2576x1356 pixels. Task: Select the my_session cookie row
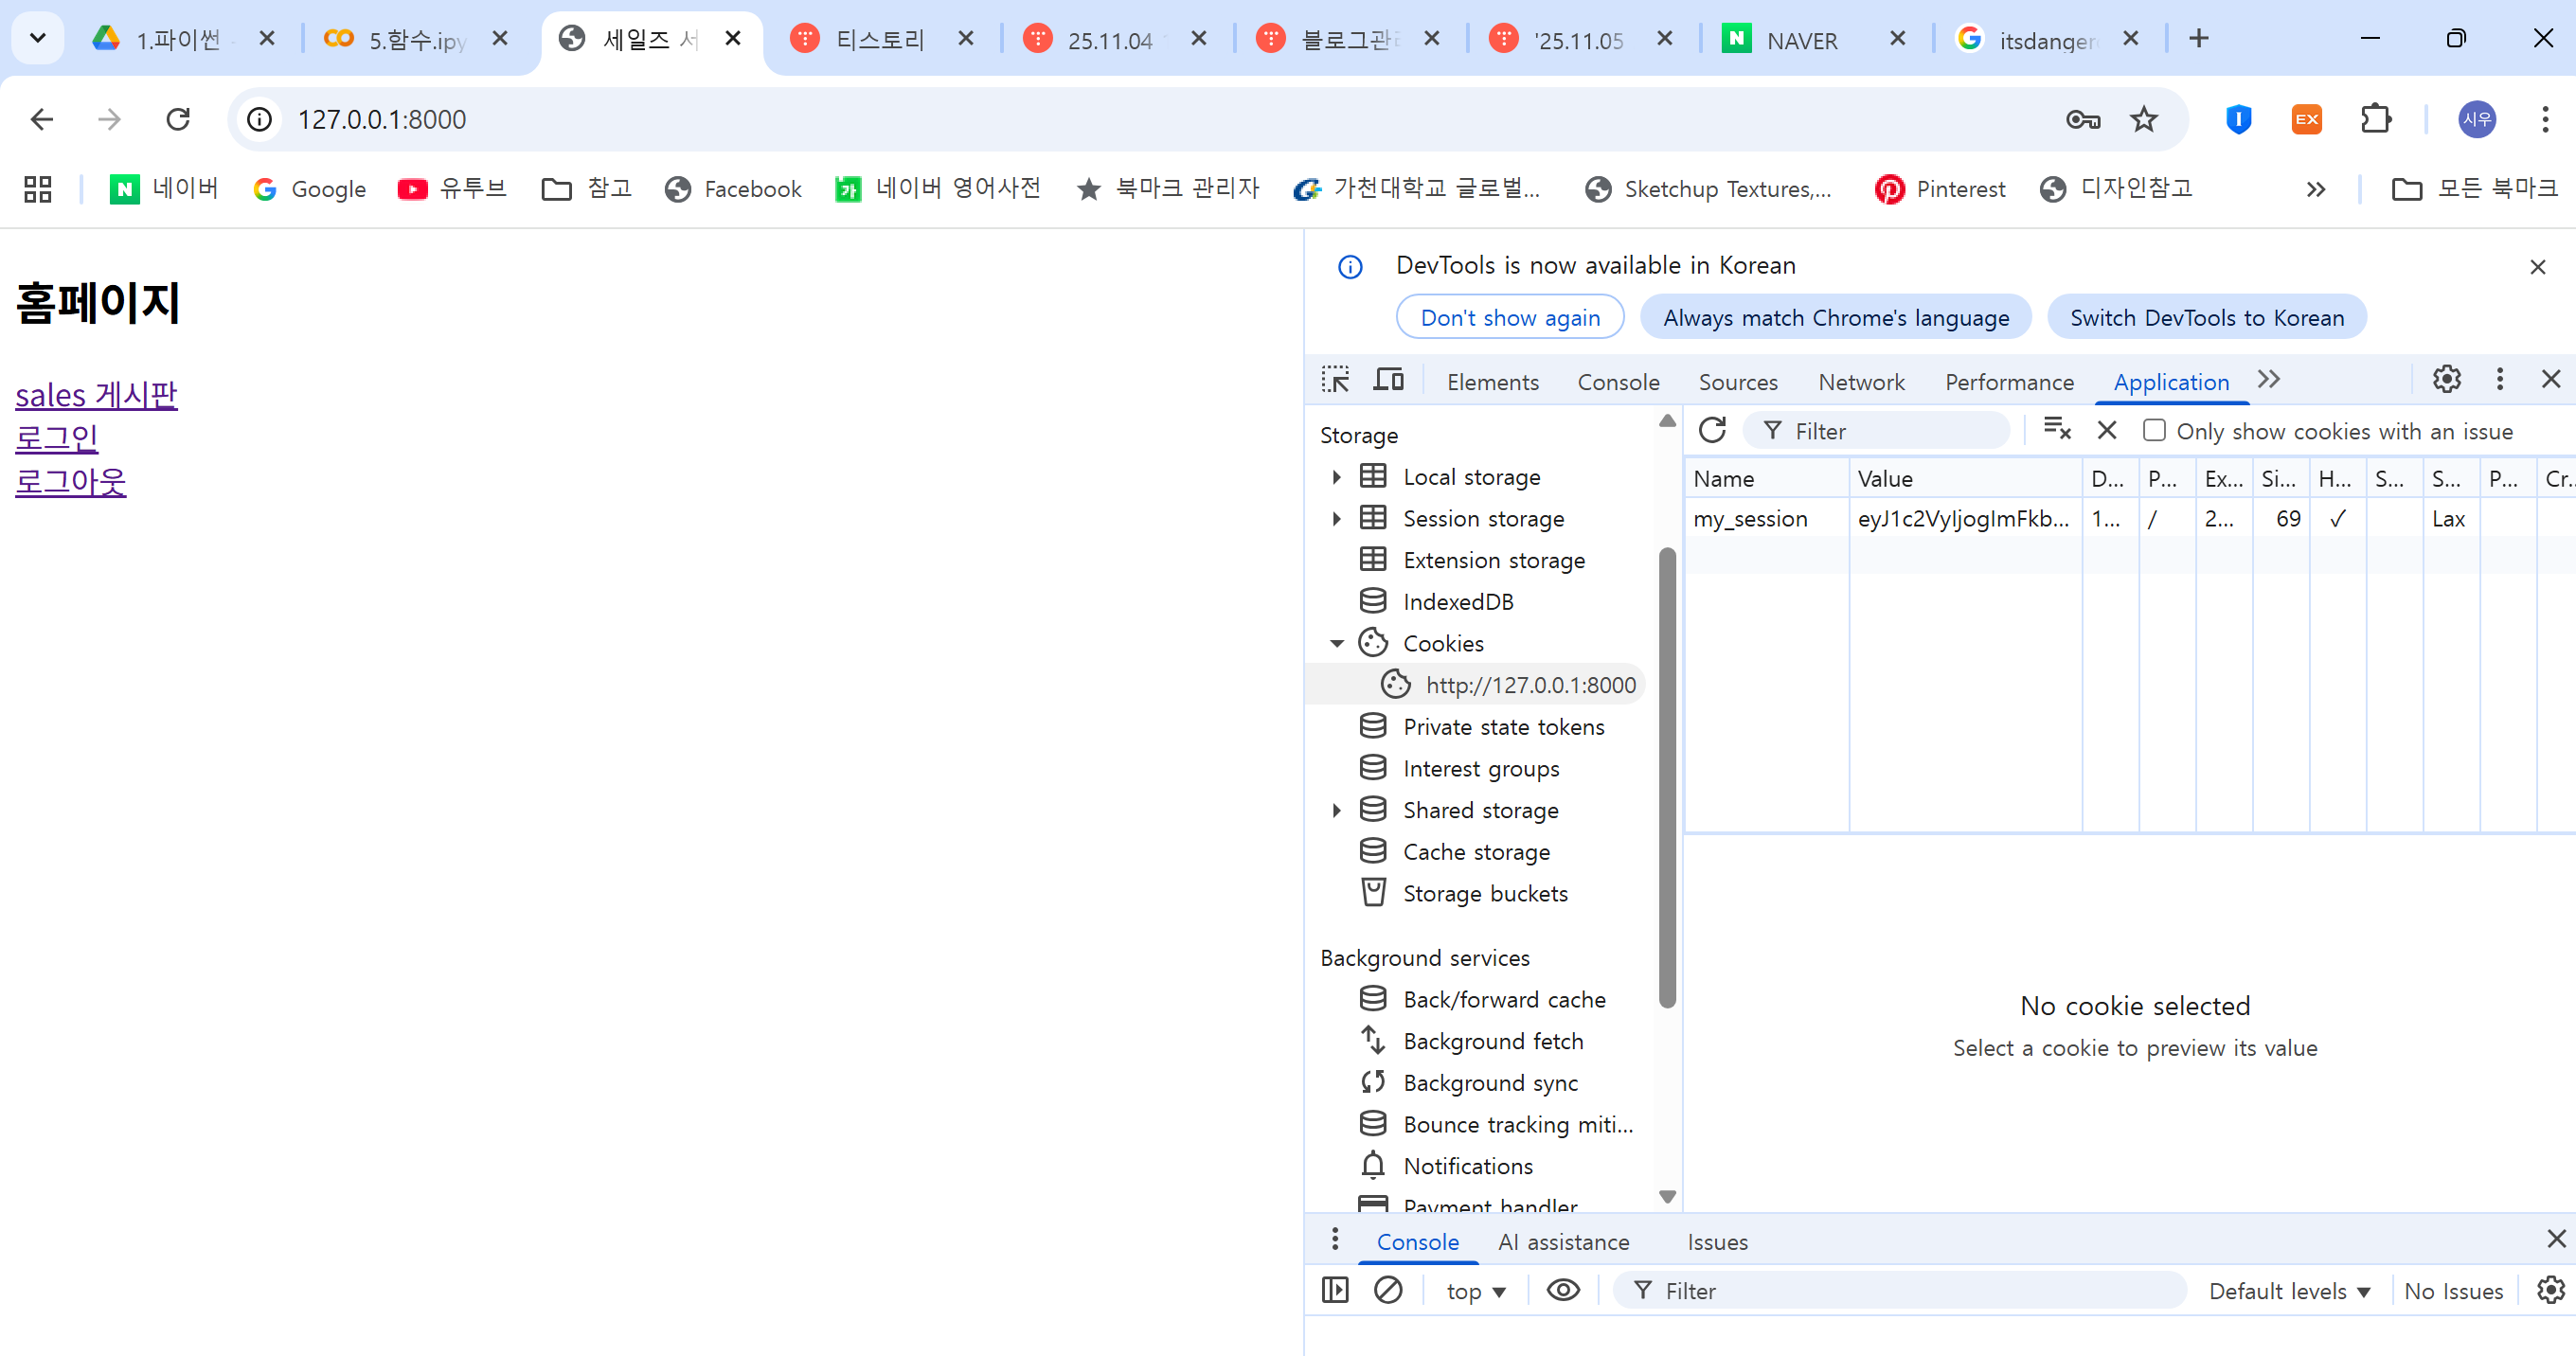click(1750, 519)
